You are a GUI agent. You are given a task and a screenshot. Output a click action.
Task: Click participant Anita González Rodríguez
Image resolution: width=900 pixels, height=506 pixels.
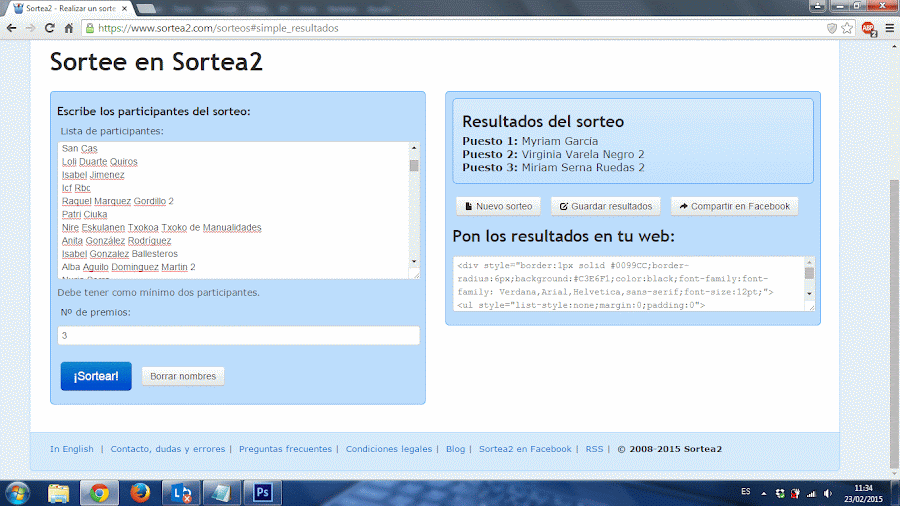click(117, 241)
